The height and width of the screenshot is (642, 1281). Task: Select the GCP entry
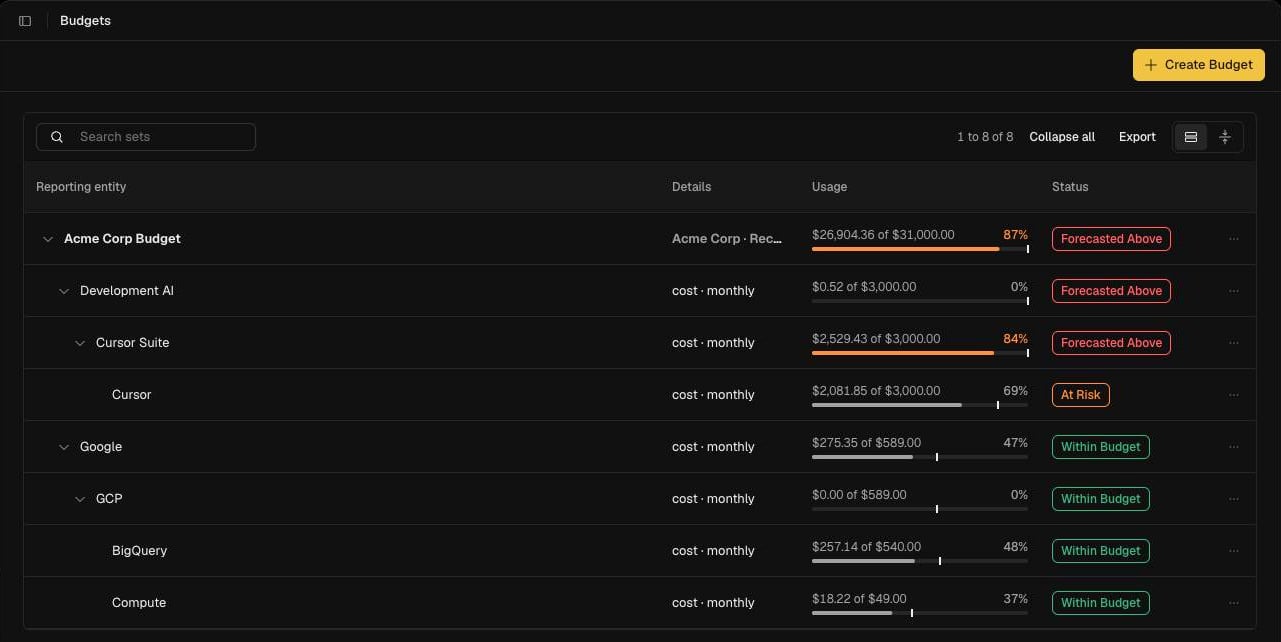click(109, 499)
